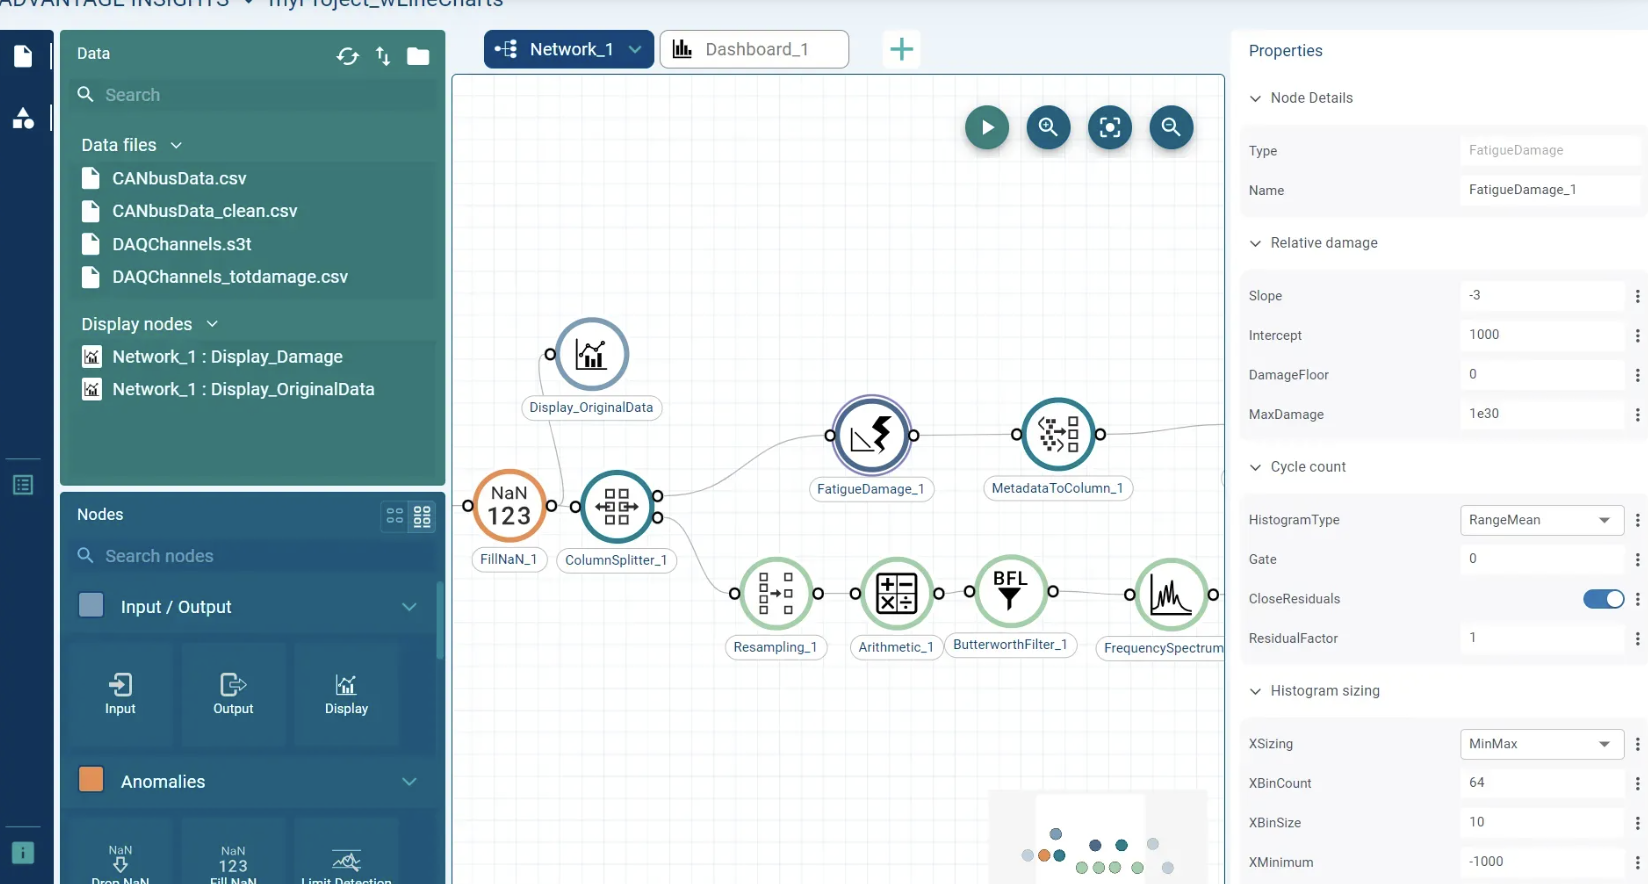Switch to the Network_1 tab
This screenshot has height=884, width=1648.
pos(569,49)
